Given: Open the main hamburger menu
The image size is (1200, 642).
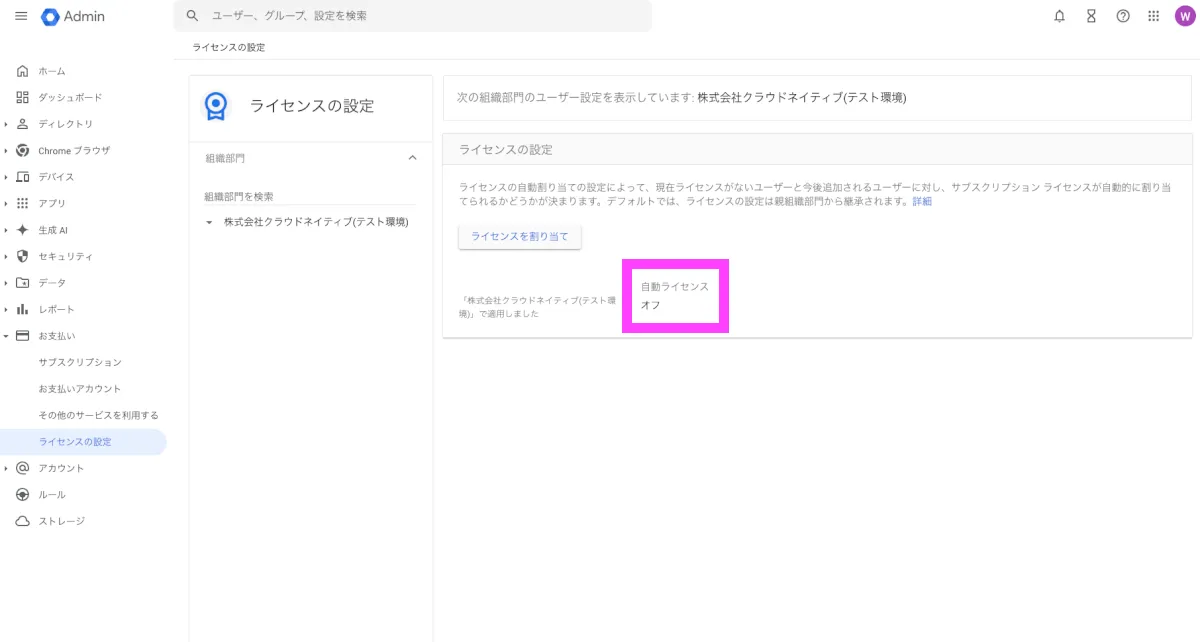Looking at the screenshot, I should point(21,16).
